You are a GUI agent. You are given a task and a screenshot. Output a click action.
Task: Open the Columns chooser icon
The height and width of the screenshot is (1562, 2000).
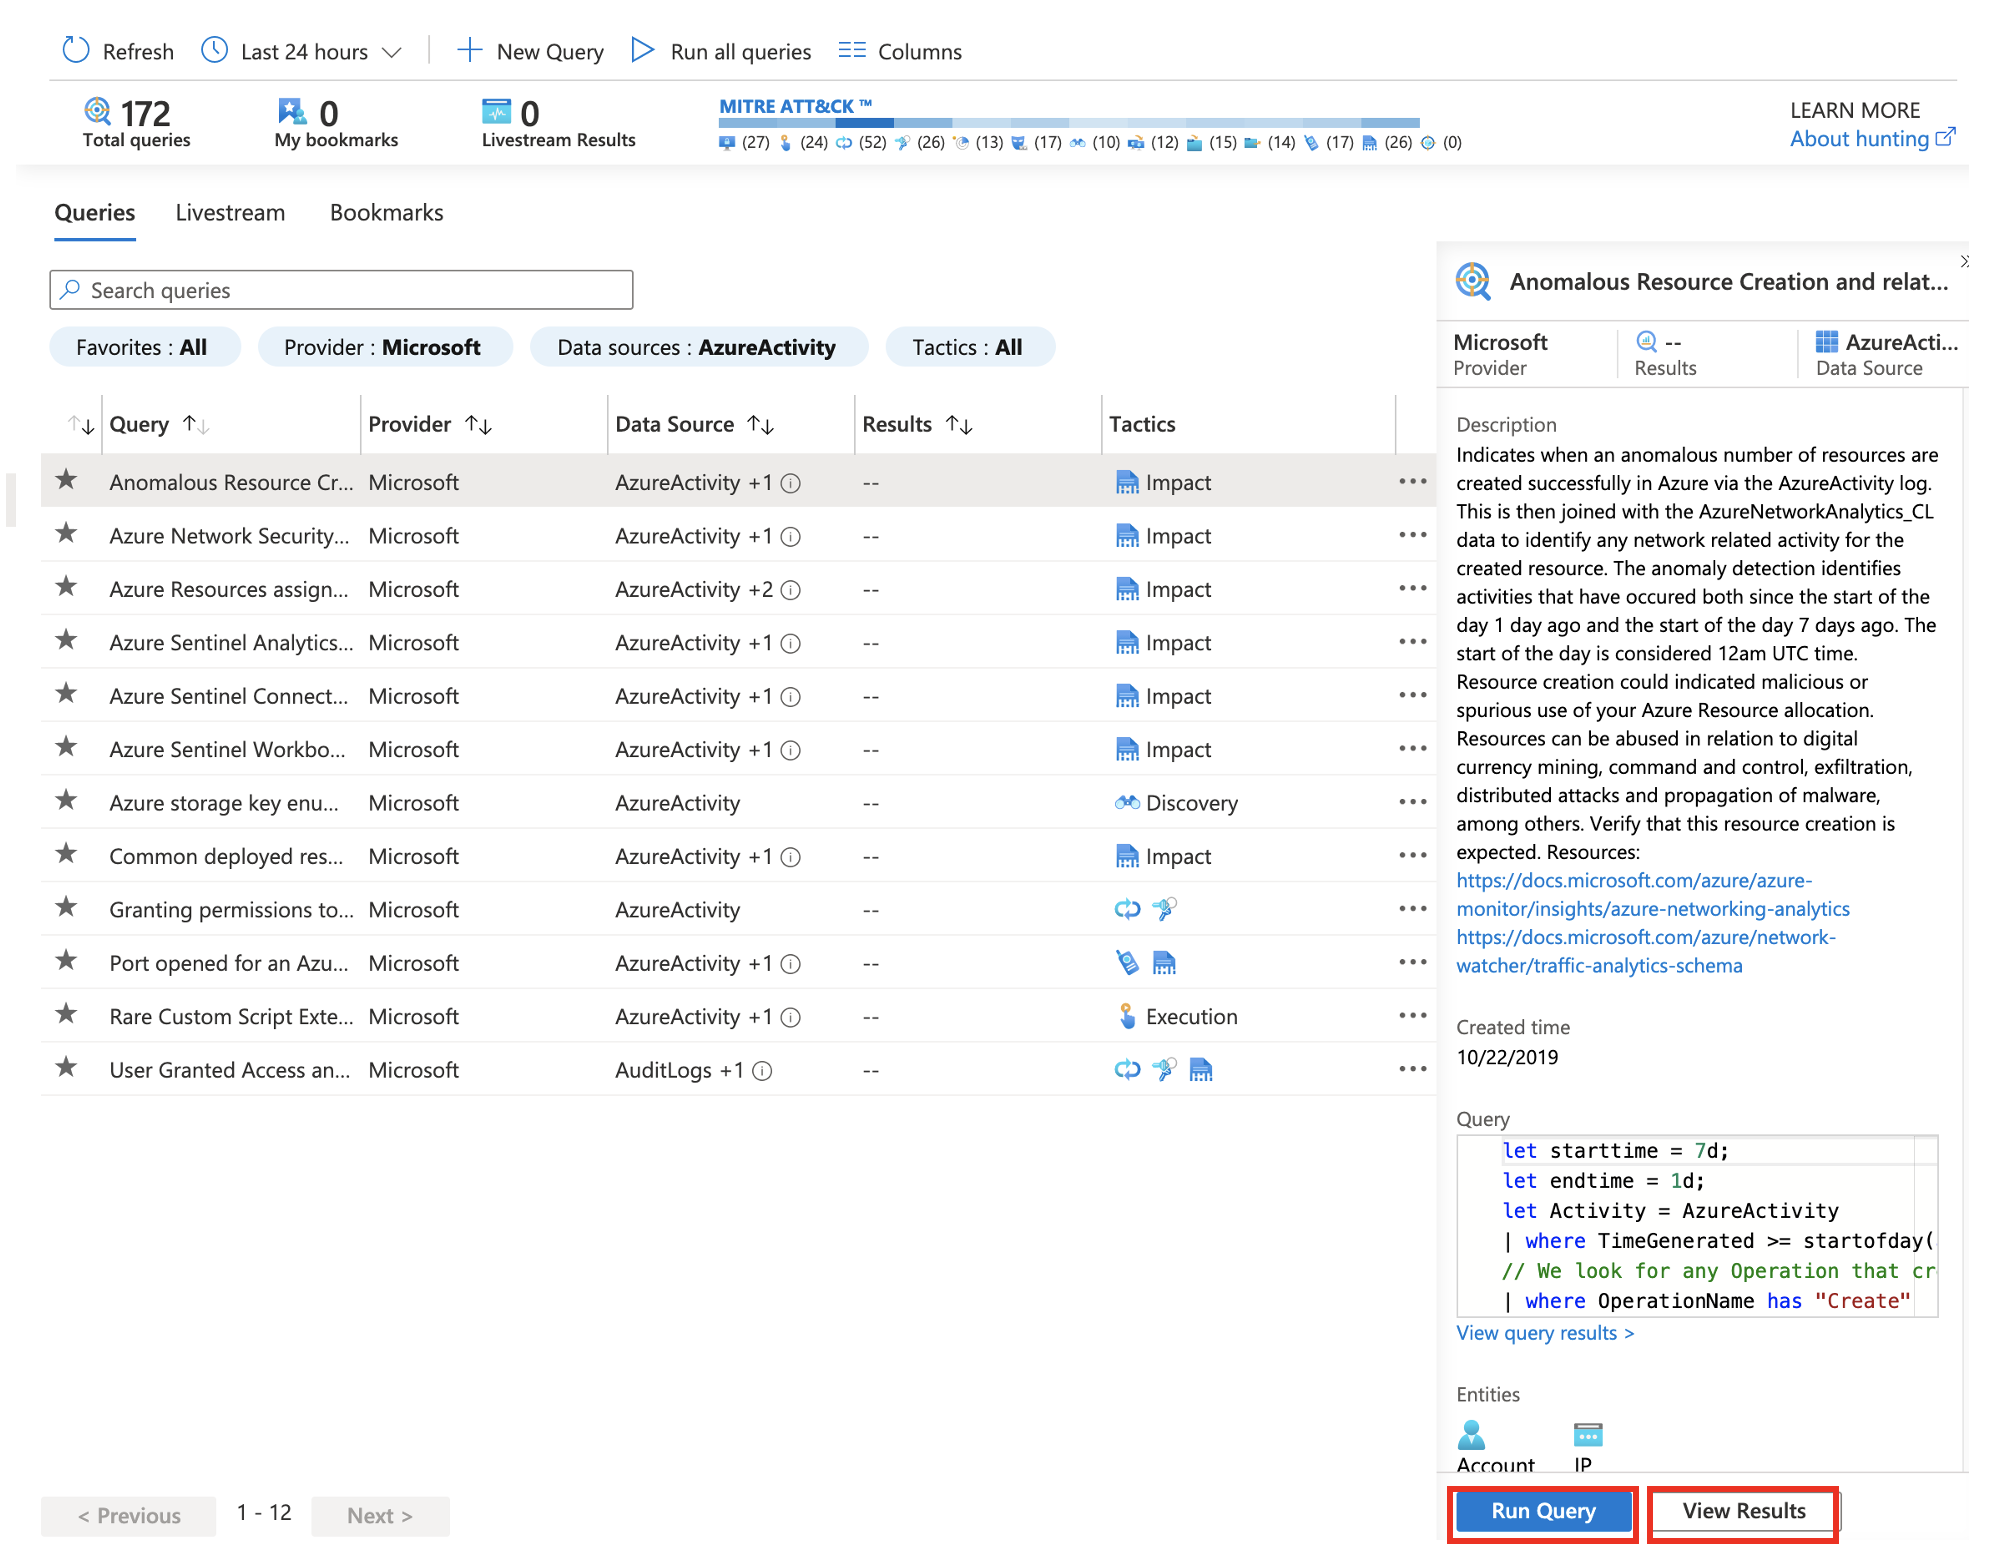851,50
